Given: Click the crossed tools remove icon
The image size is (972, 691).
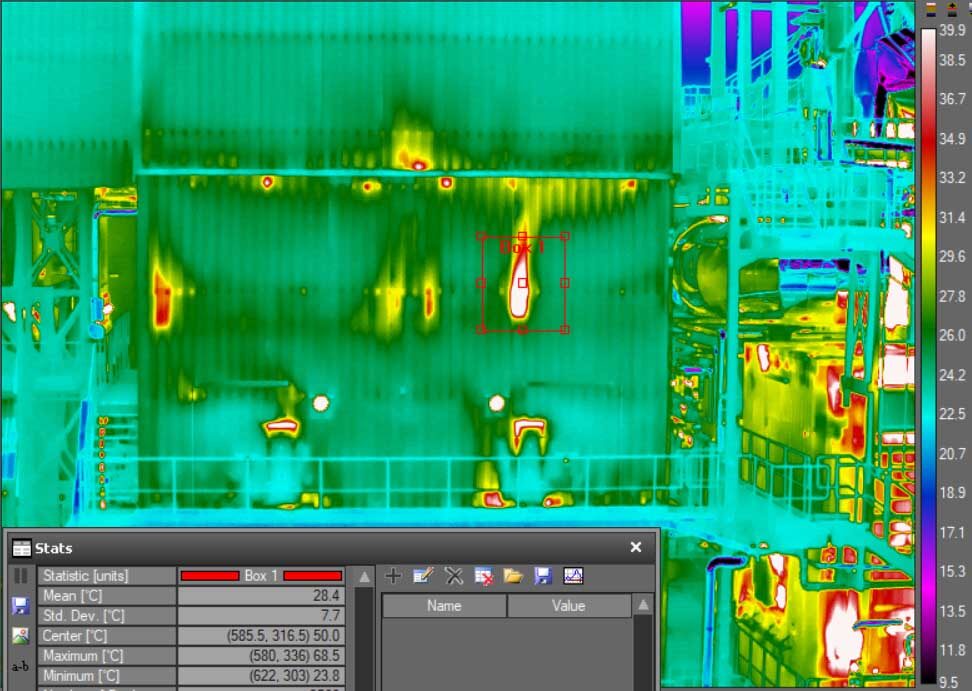Looking at the screenshot, I should (x=453, y=576).
